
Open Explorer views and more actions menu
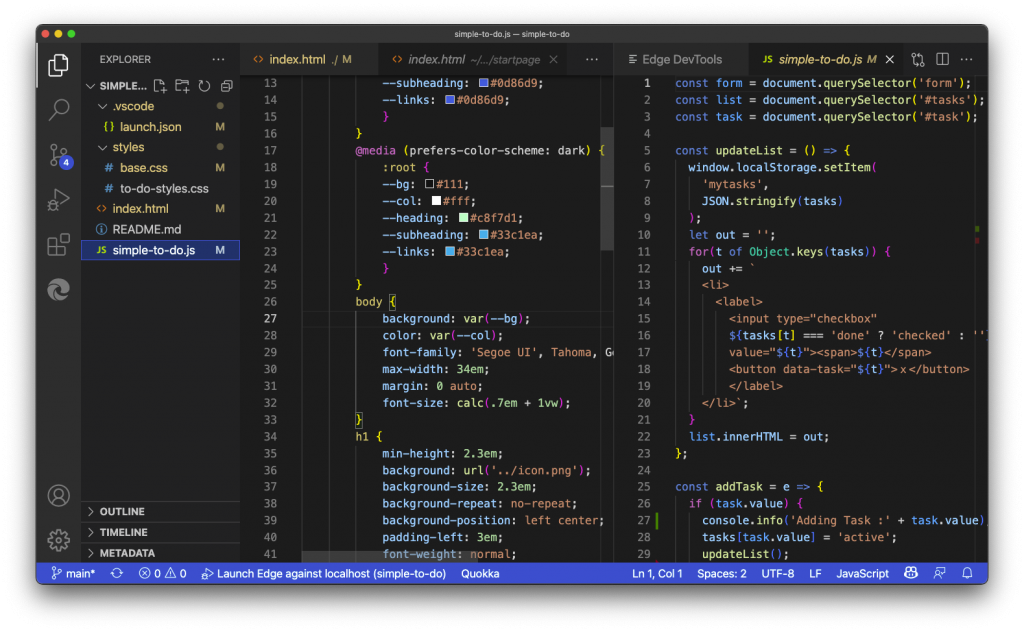point(219,59)
